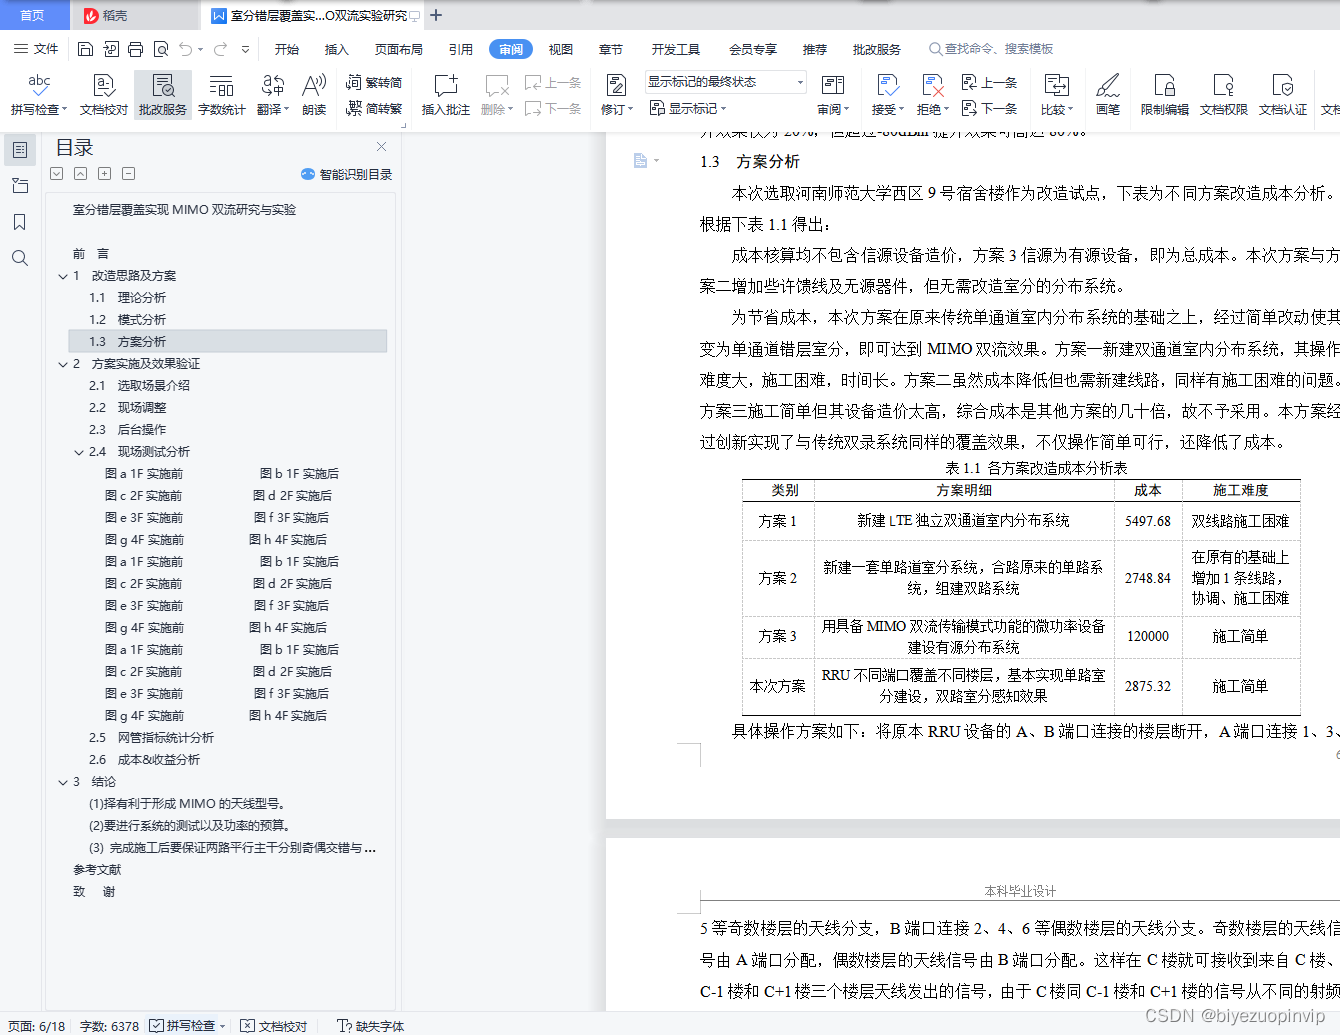1340x1035 pixels.
Task: Click table cell 5497.68
Action: click(x=1147, y=521)
